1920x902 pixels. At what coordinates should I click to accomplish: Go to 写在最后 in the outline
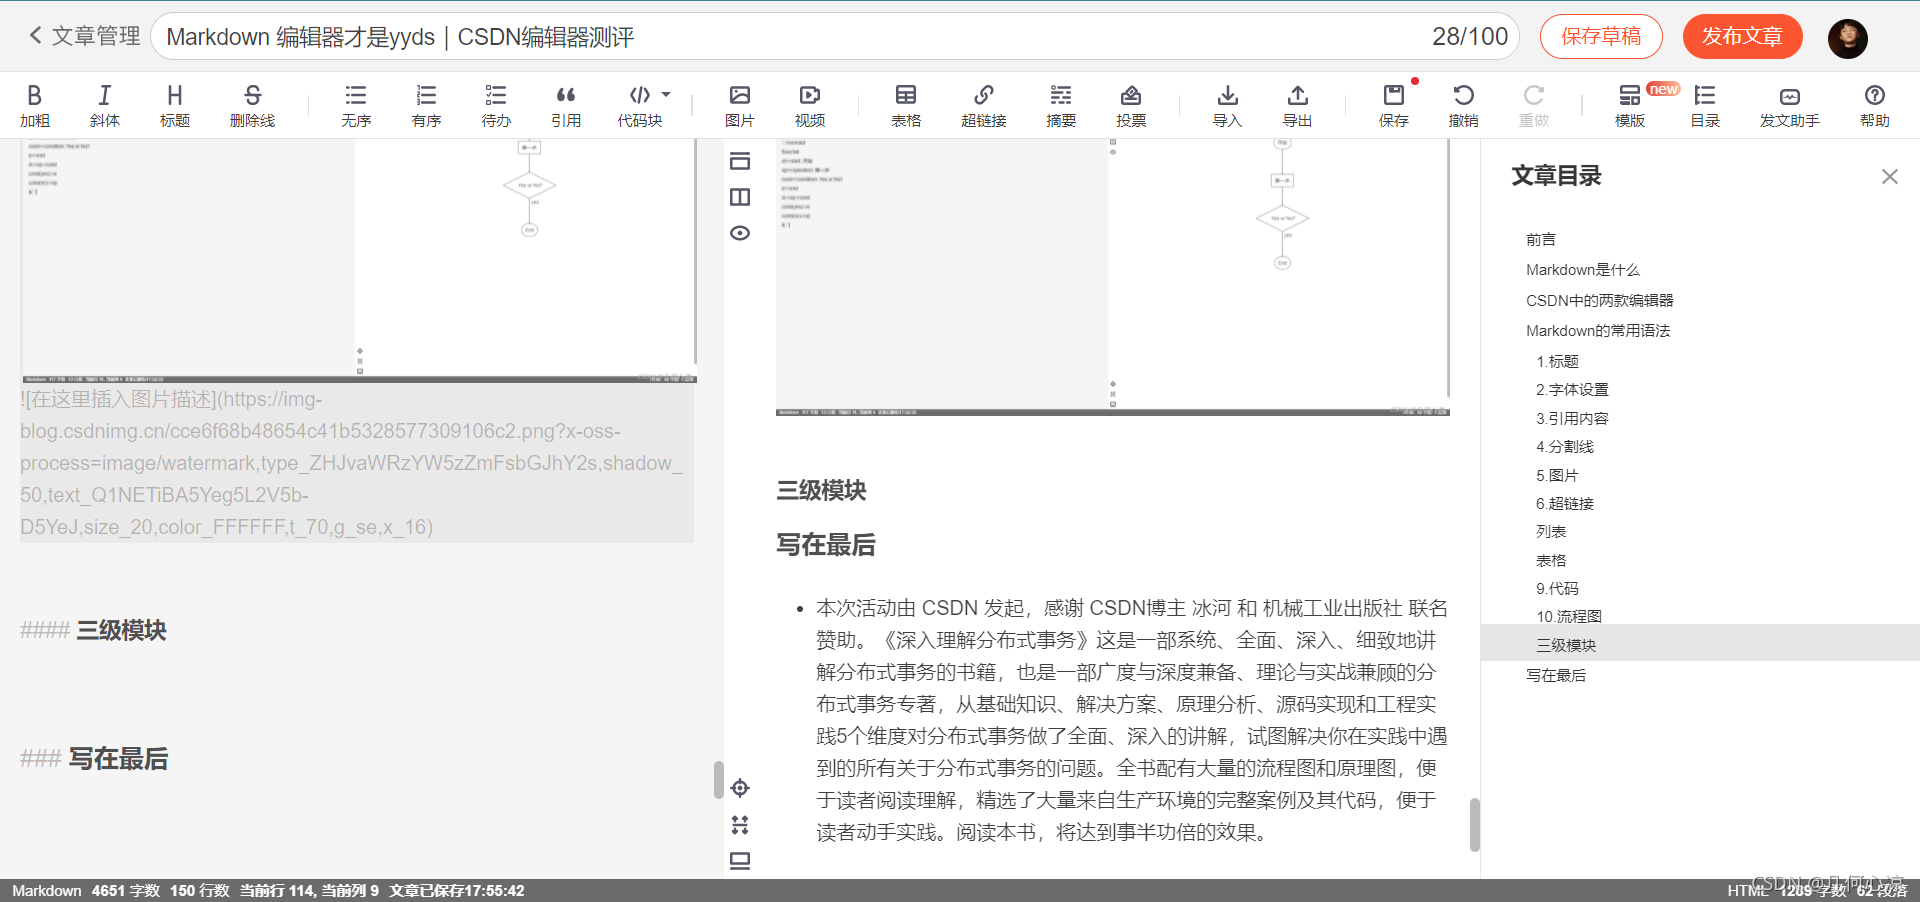1556,676
